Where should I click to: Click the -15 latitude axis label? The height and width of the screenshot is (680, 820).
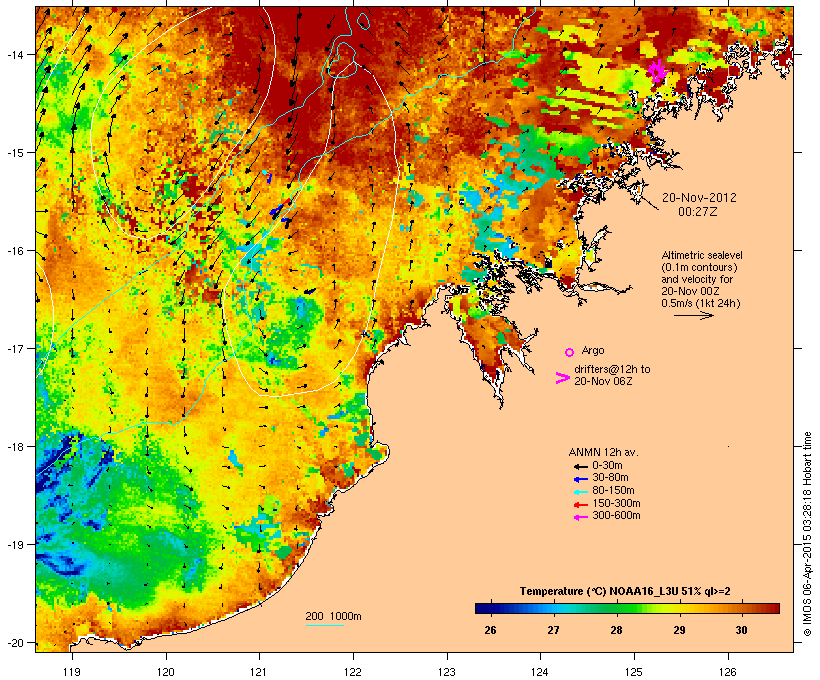tap(14, 153)
